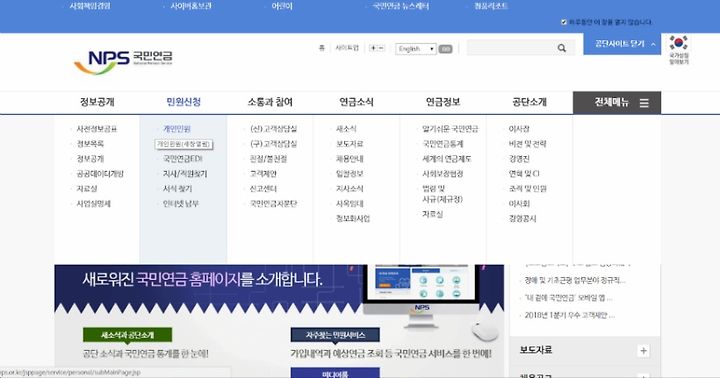Open 조직 및 인원 submenu item
The width and height of the screenshot is (720, 378).
coord(527,189)
